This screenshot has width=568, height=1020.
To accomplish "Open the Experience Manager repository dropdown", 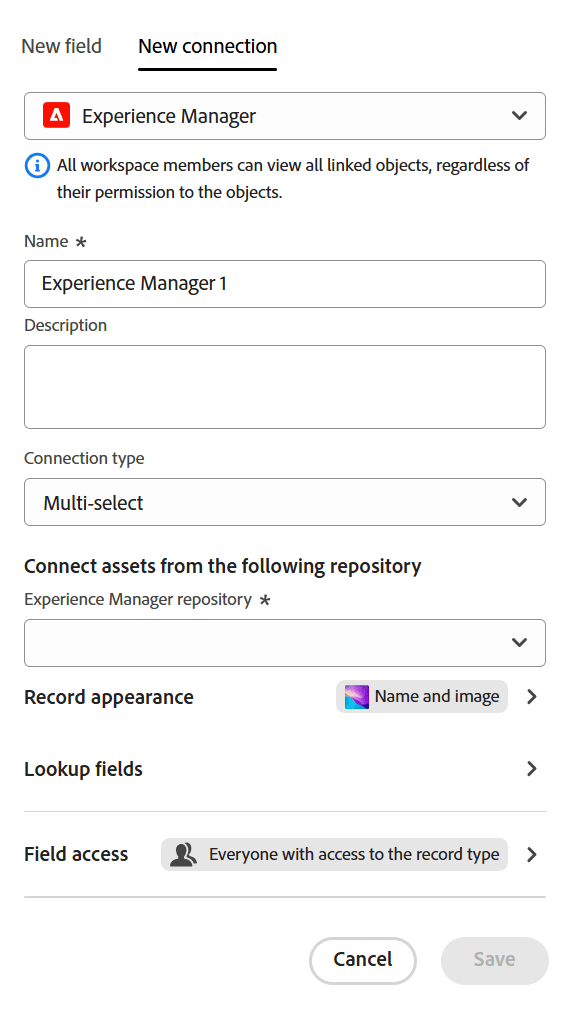I will [285, 643].
